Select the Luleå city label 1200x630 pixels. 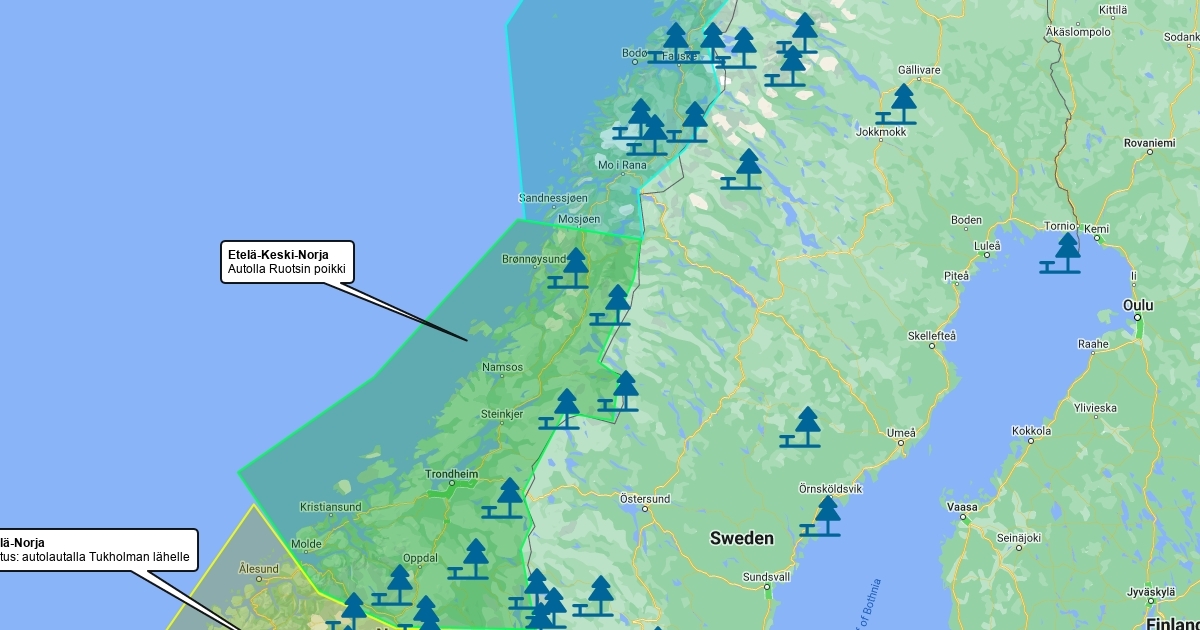(x=986, y=245)
